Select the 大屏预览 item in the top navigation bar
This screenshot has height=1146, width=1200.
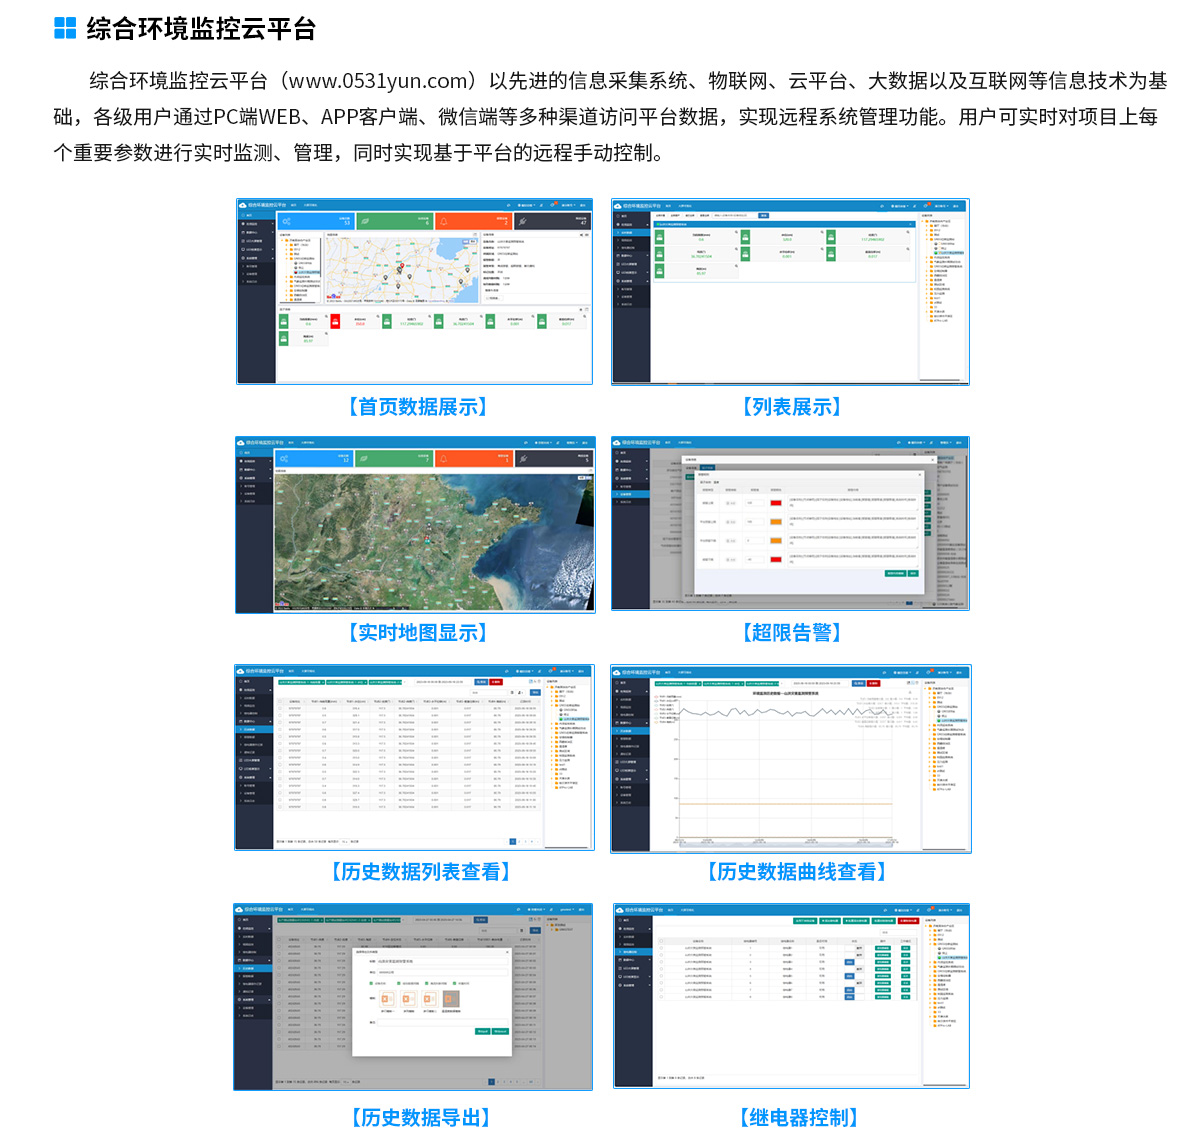click(310, 204)
